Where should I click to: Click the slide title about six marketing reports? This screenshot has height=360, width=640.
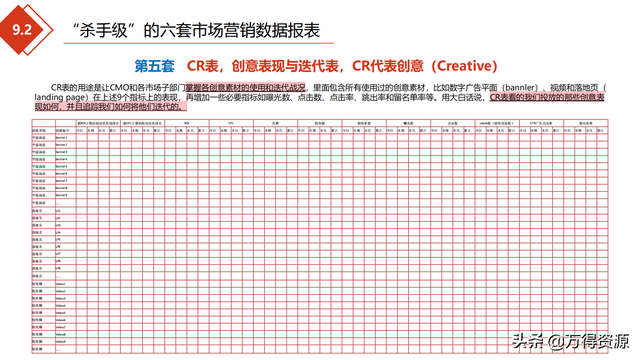point(196,30)
